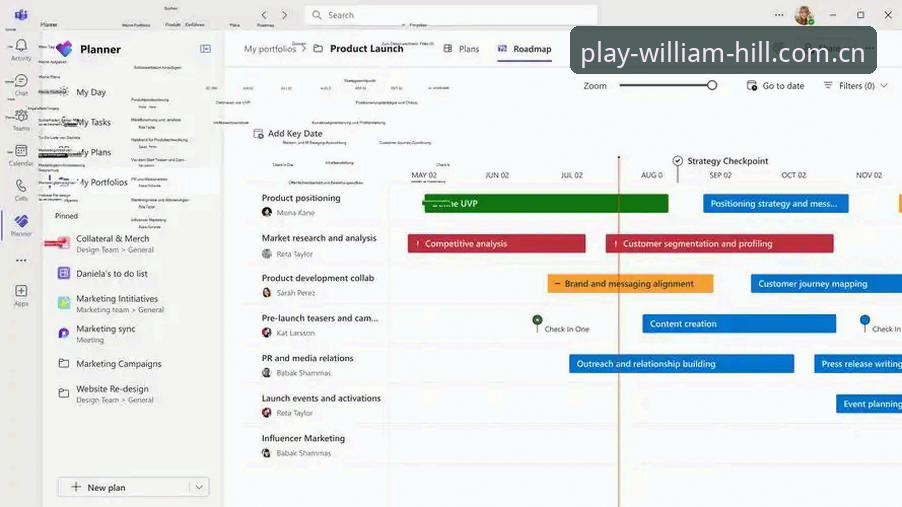Select Product development collab row
The height and width of the screenshot is (507, 902).
click(x=318, y=278)
